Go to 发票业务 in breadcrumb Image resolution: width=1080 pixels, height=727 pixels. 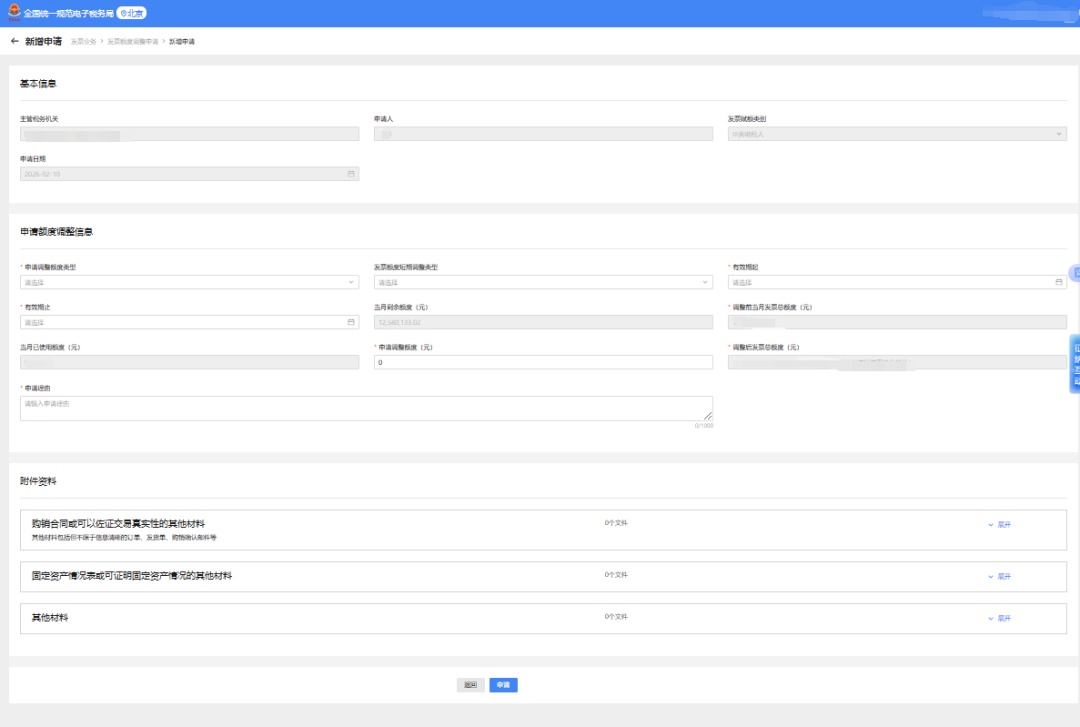pos(83,42)
